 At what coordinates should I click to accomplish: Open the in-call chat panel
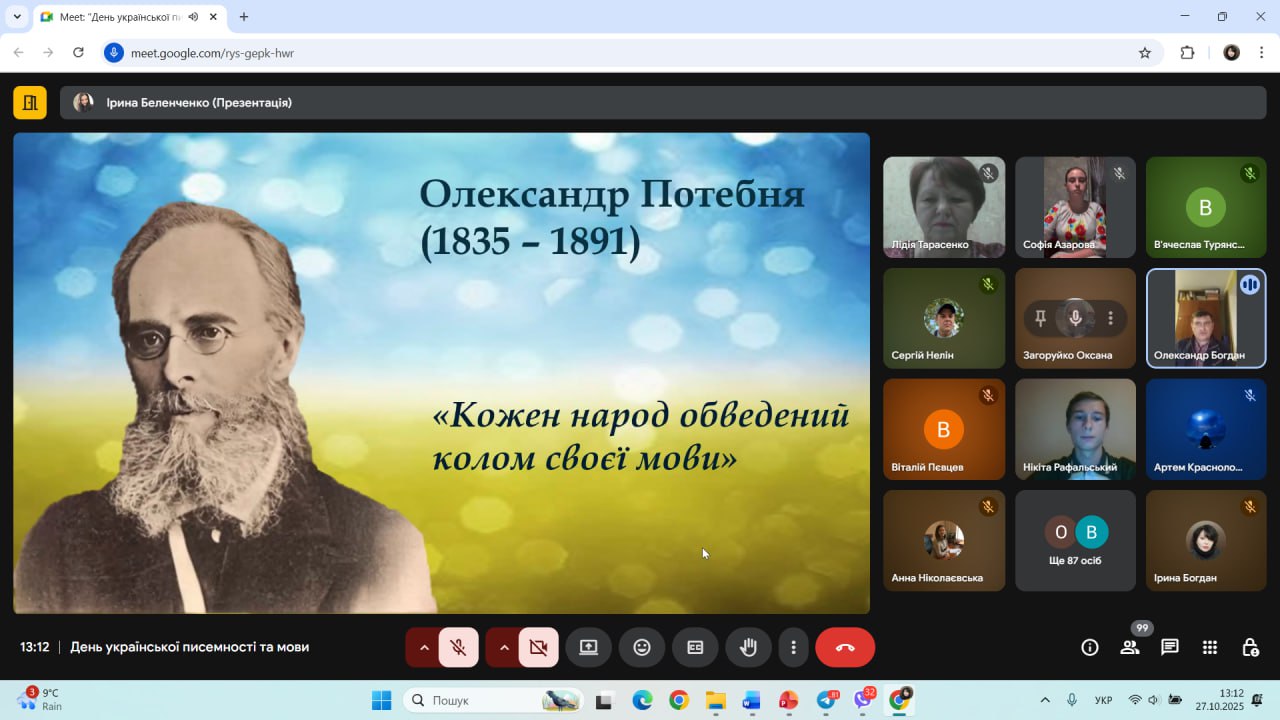click(x=1170, y=647)
